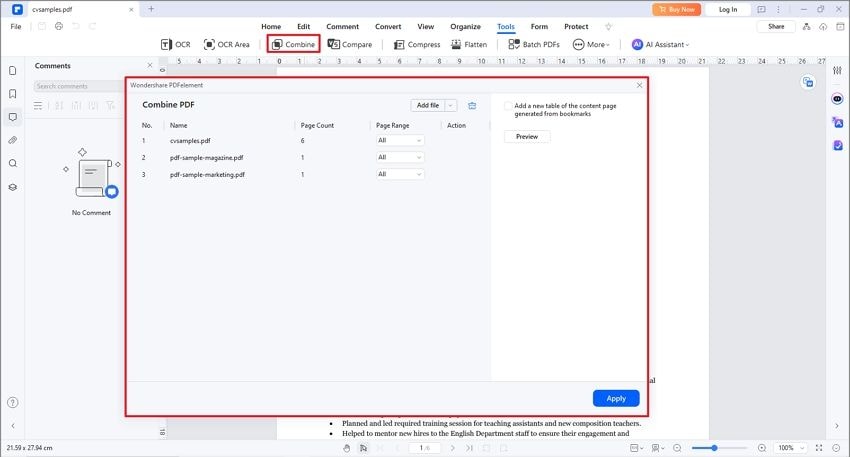Click the cloud upload icon
The width and height of the screenshot is (850, 457).
(x=823, y=27)
